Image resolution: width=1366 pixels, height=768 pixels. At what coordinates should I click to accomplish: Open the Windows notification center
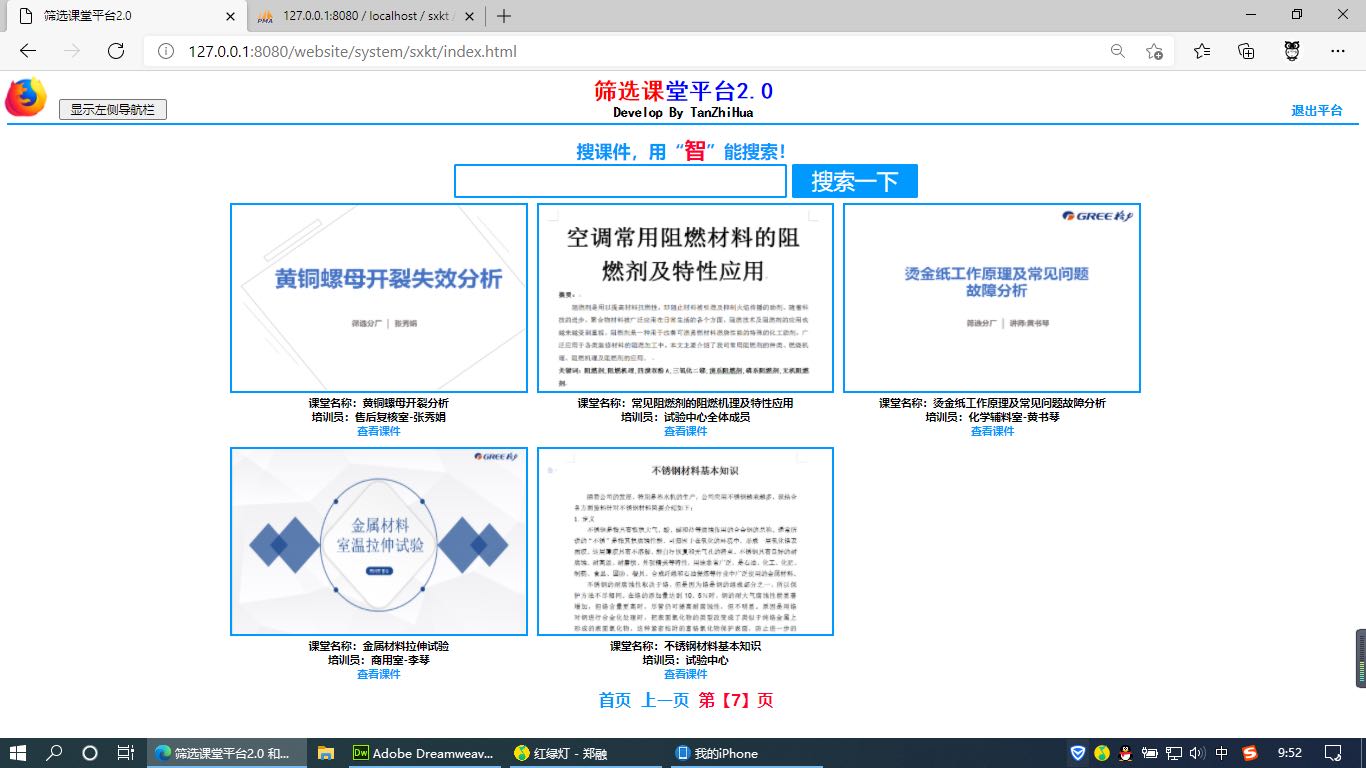pos(1332,753)
